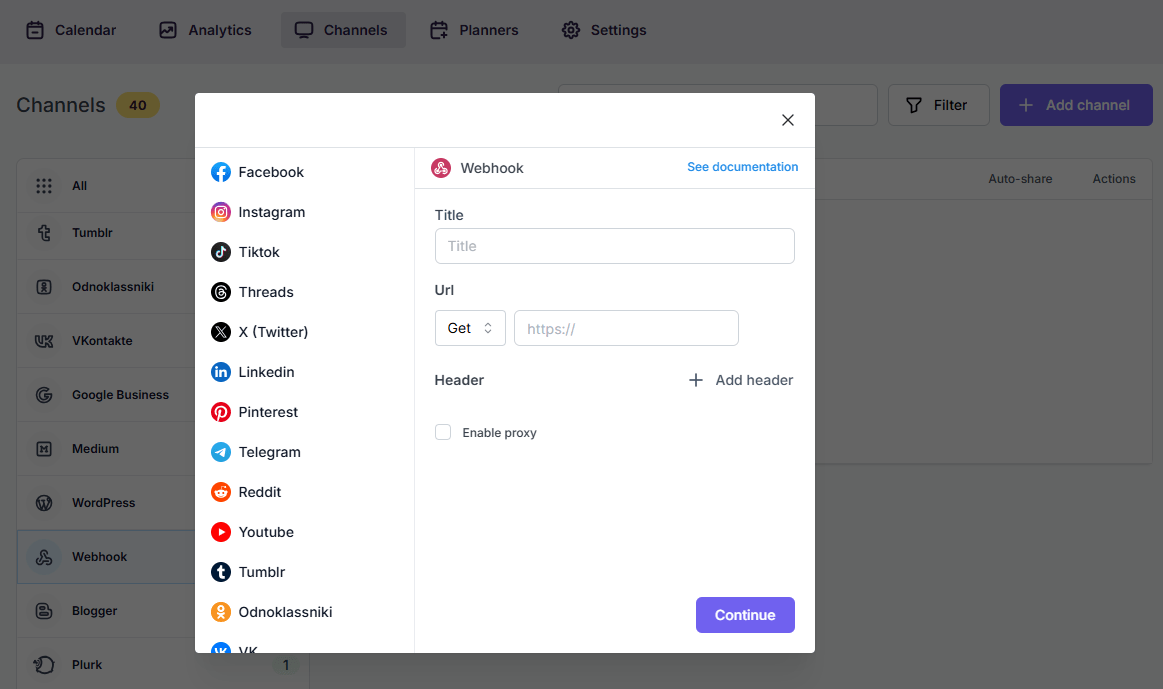
Task: Select Facebook icon in channel list
Action: pyautogui.click(x=220, y=172)
